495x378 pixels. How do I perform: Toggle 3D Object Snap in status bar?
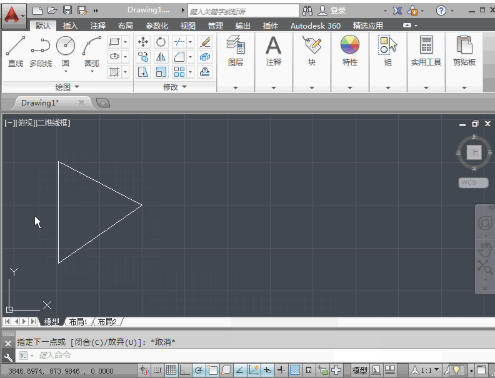(226, 370)
